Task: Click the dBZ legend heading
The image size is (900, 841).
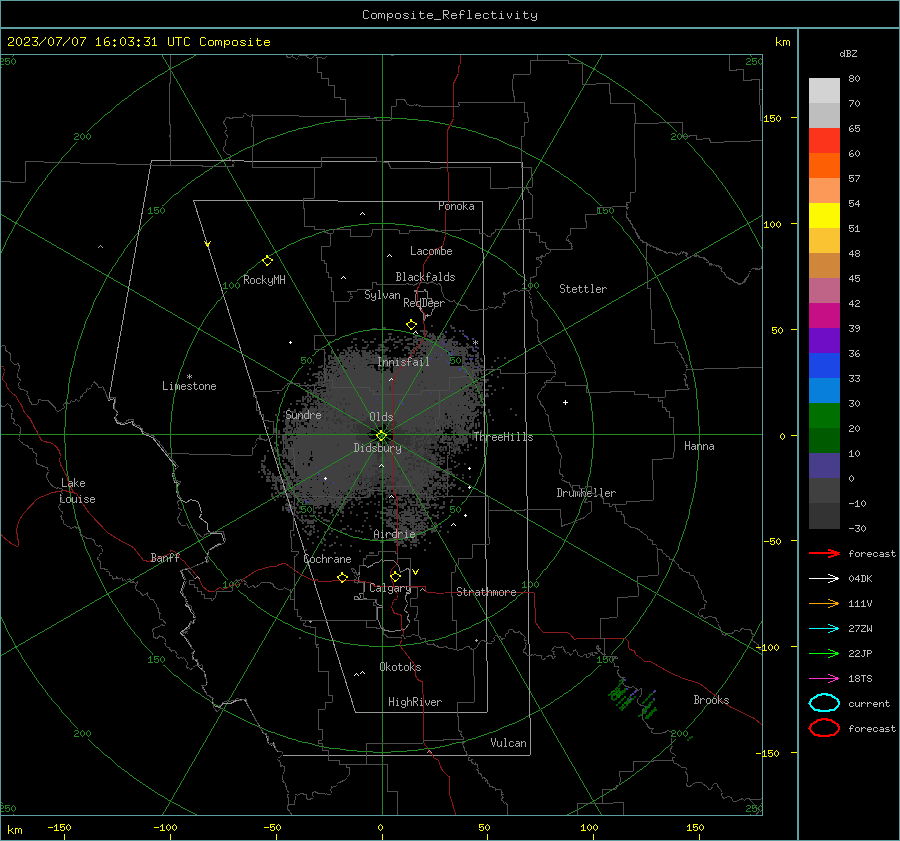Action: [848, 54]
